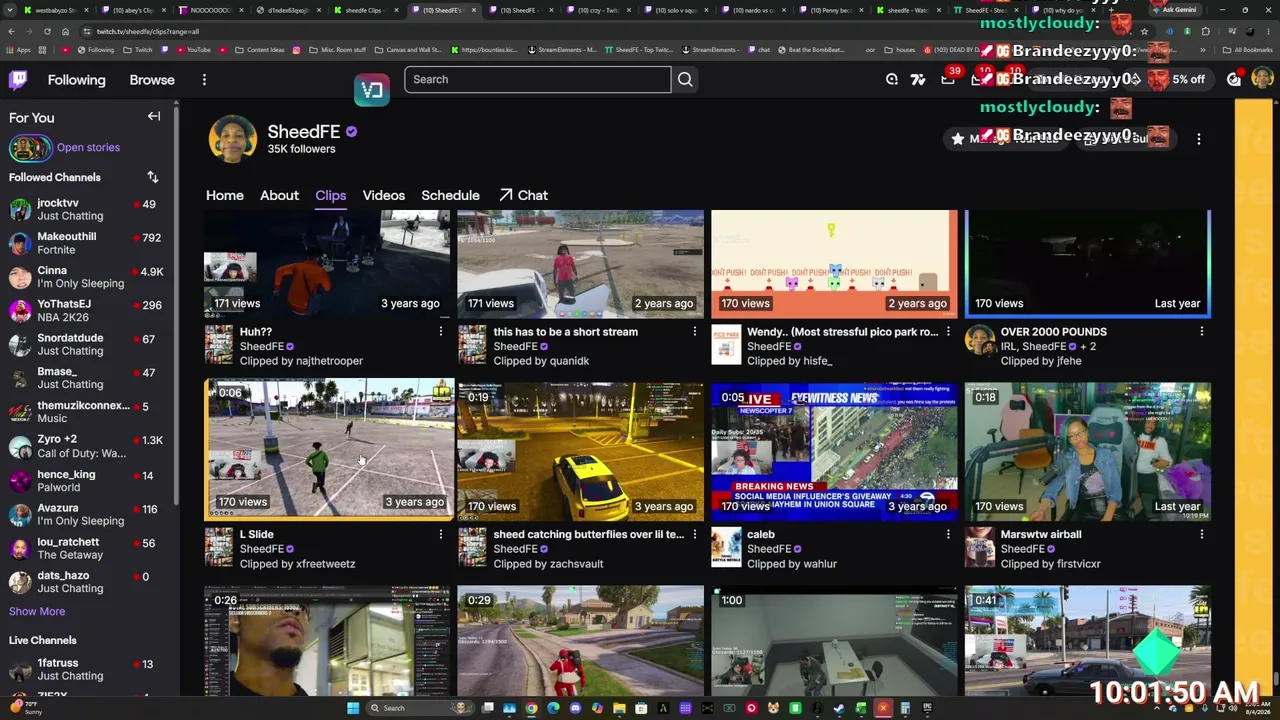
Task: Click the Pico Park game box art
Action: [x=726, y=346]
